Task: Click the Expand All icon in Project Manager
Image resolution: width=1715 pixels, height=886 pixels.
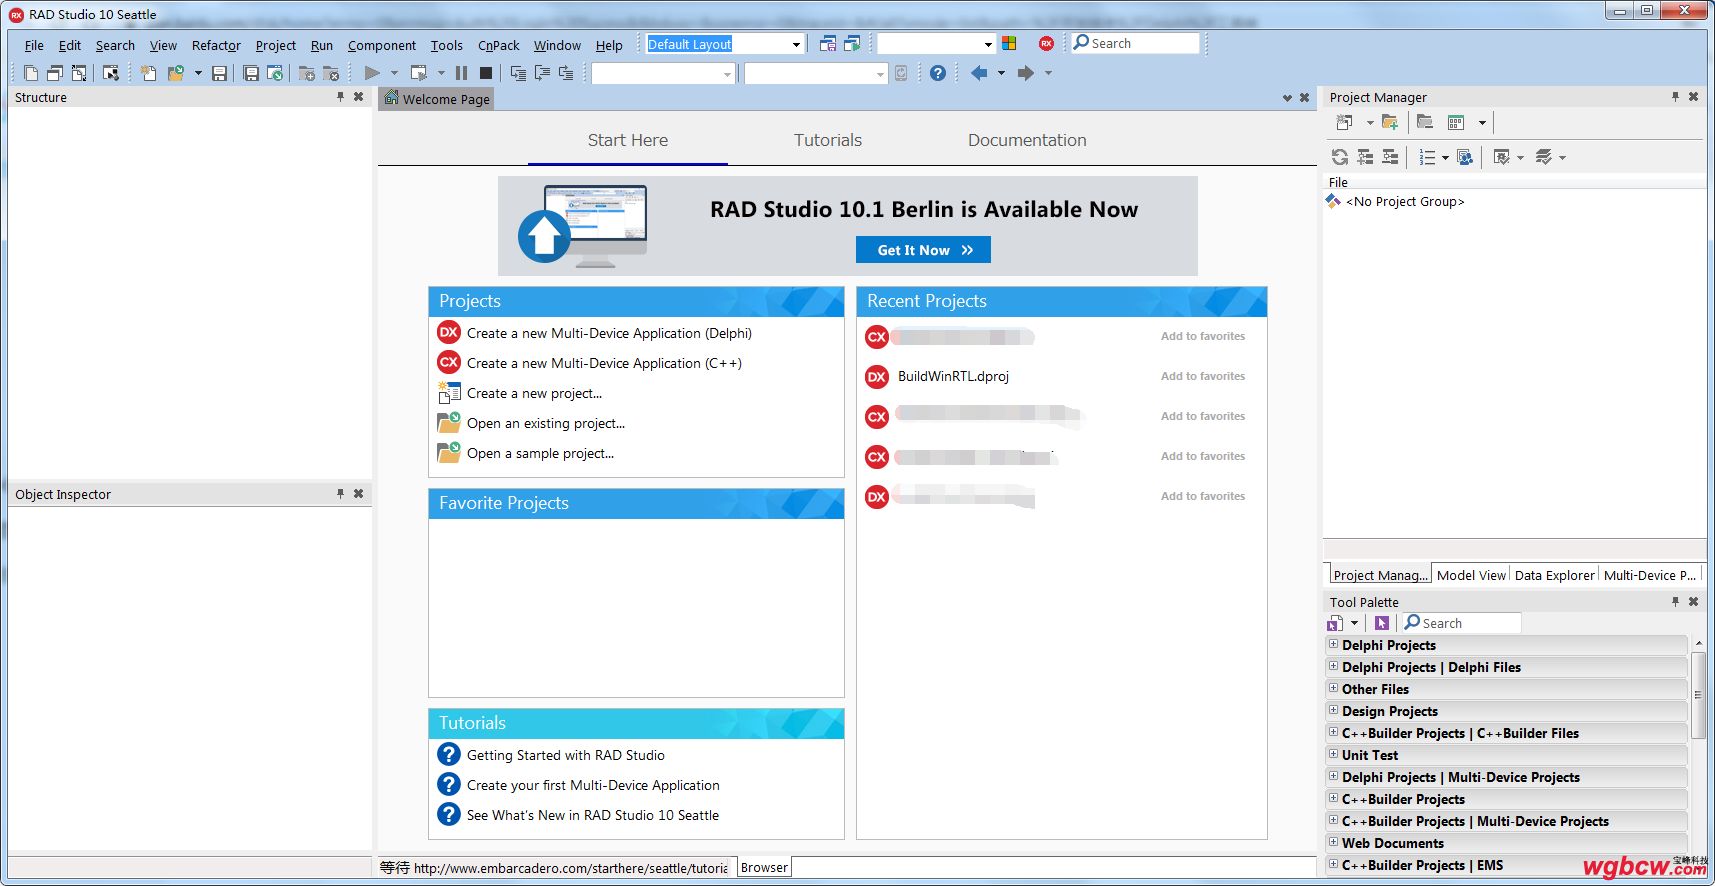Action: click(x=1365, y=157)
